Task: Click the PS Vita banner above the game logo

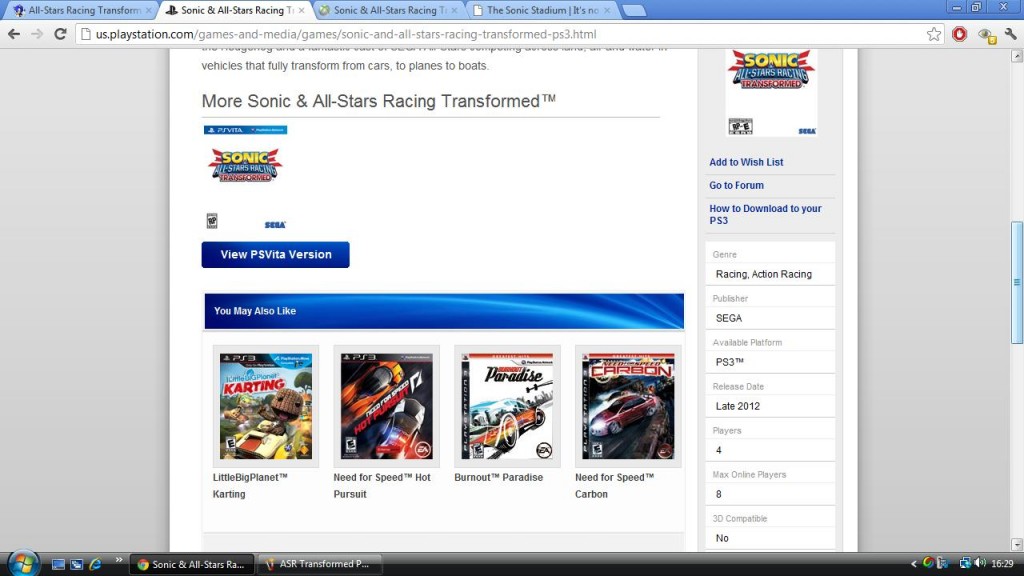Action: [x=246, y=130]
